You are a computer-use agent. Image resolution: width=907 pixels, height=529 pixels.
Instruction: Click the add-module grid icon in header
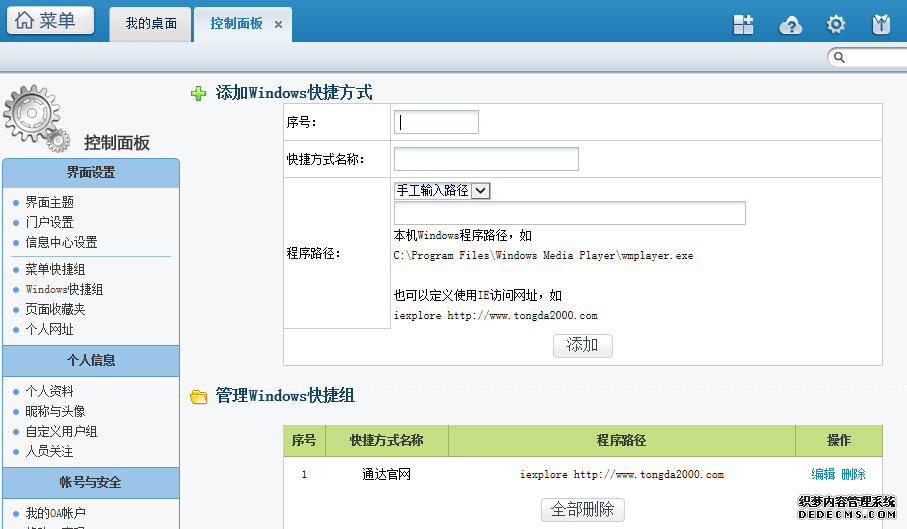tap(743, 25)
